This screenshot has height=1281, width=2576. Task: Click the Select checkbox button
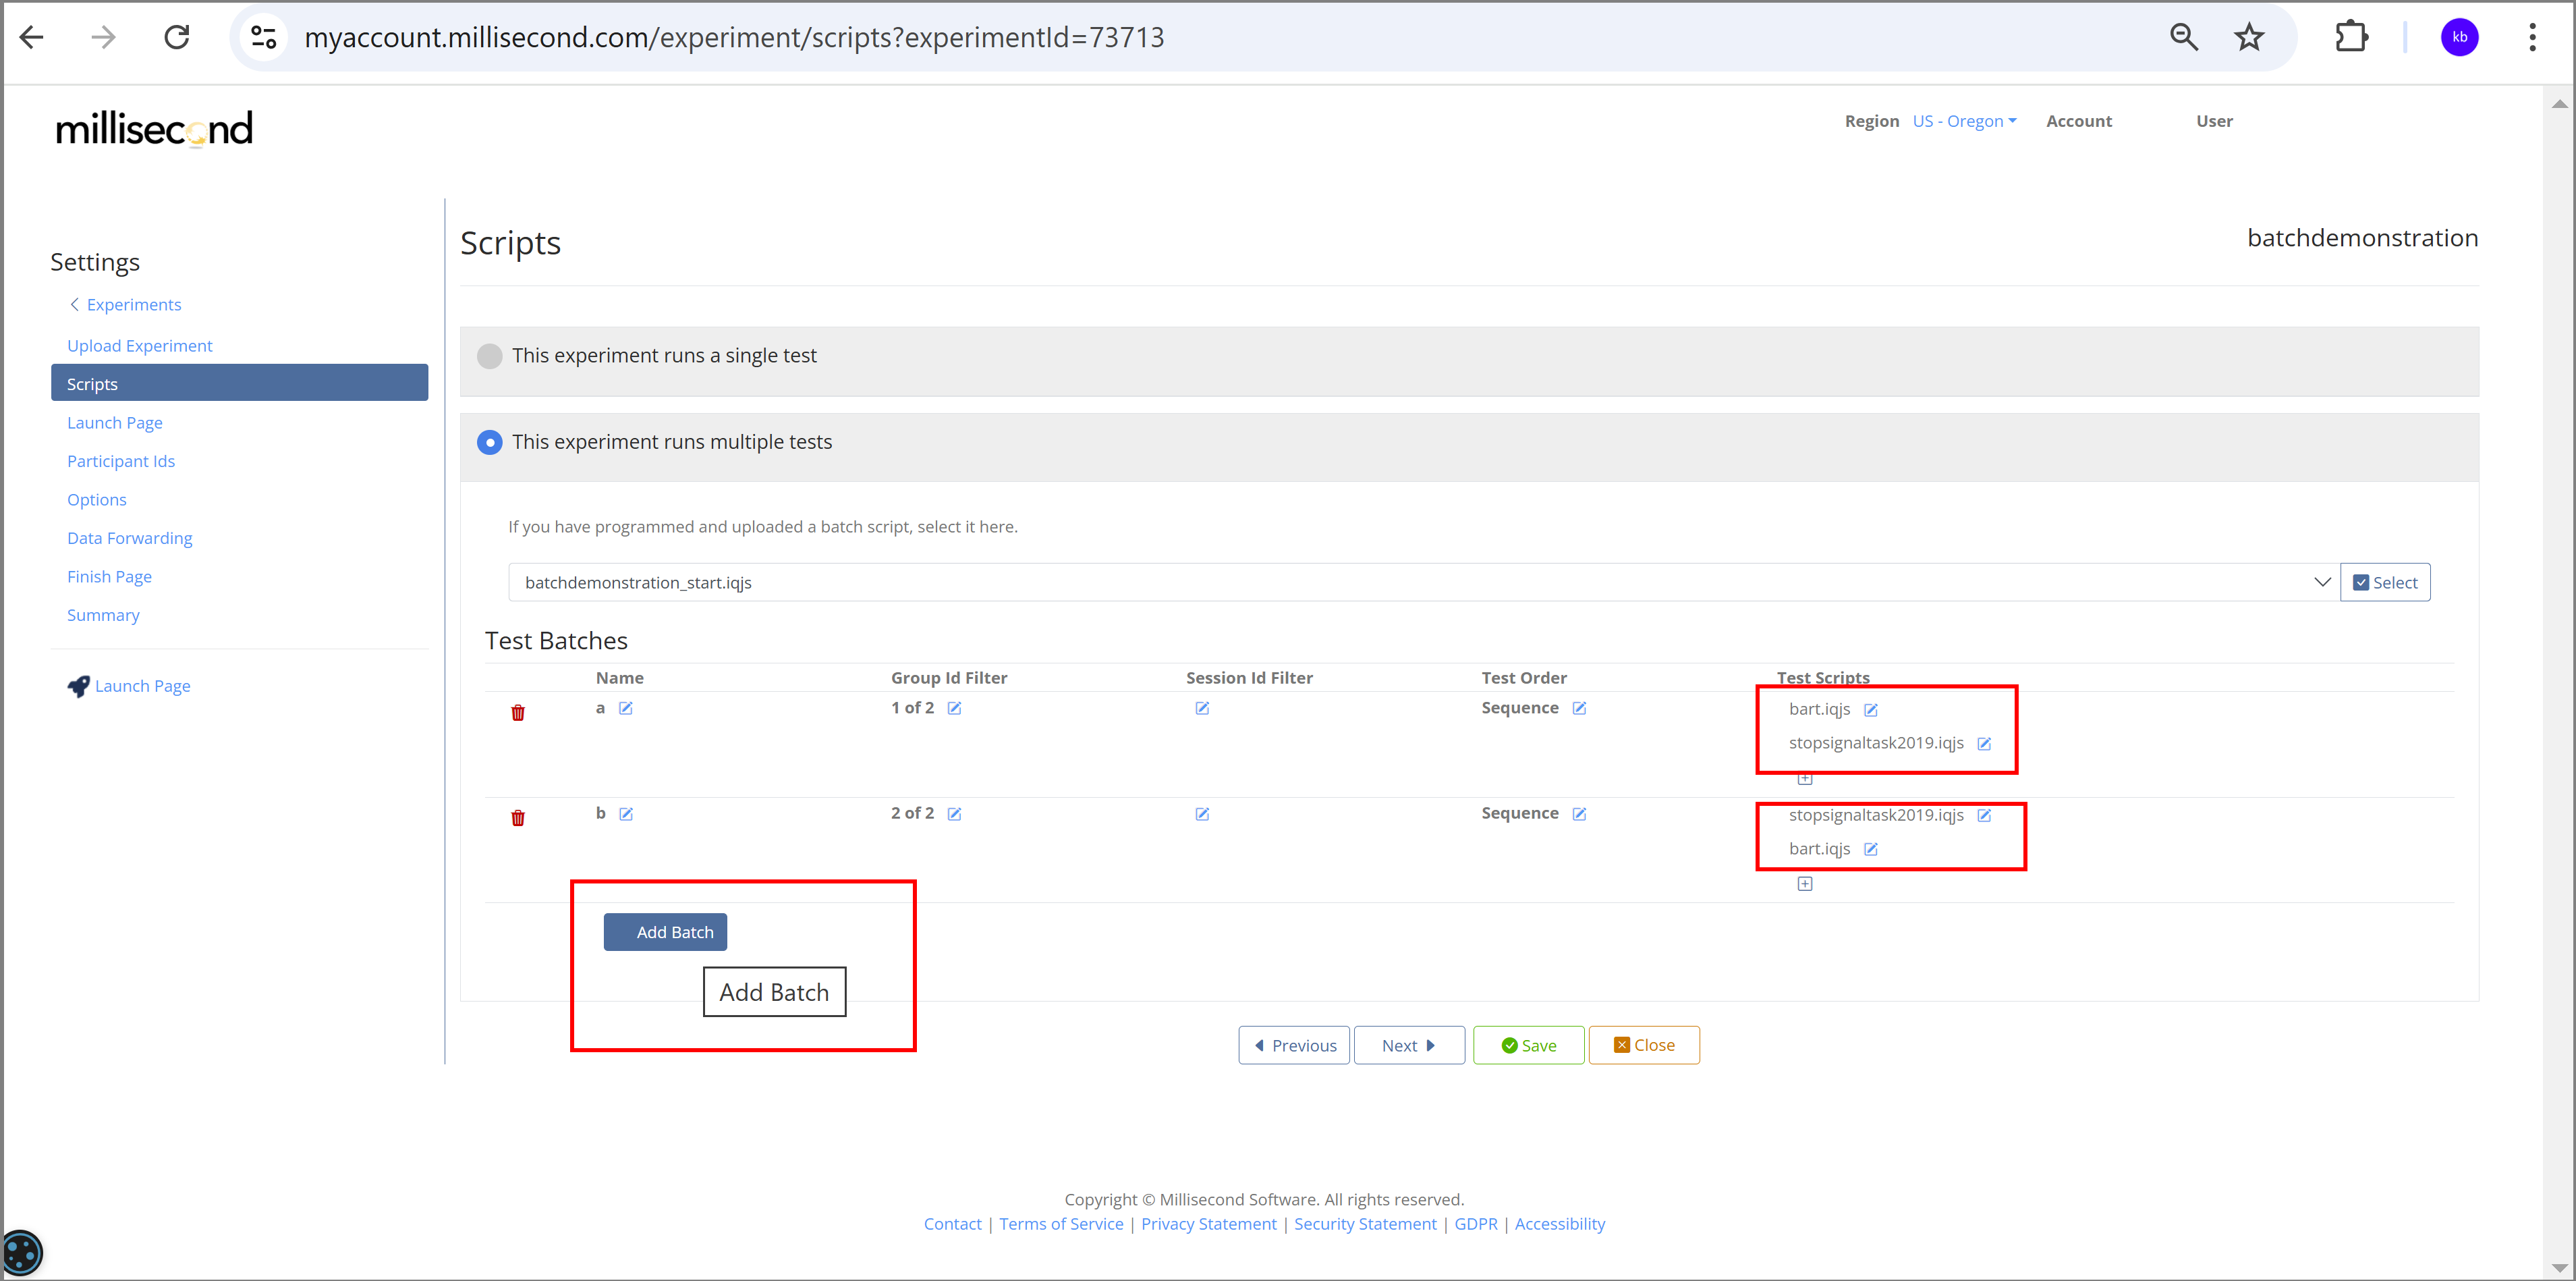click(x=2385, y=582)
